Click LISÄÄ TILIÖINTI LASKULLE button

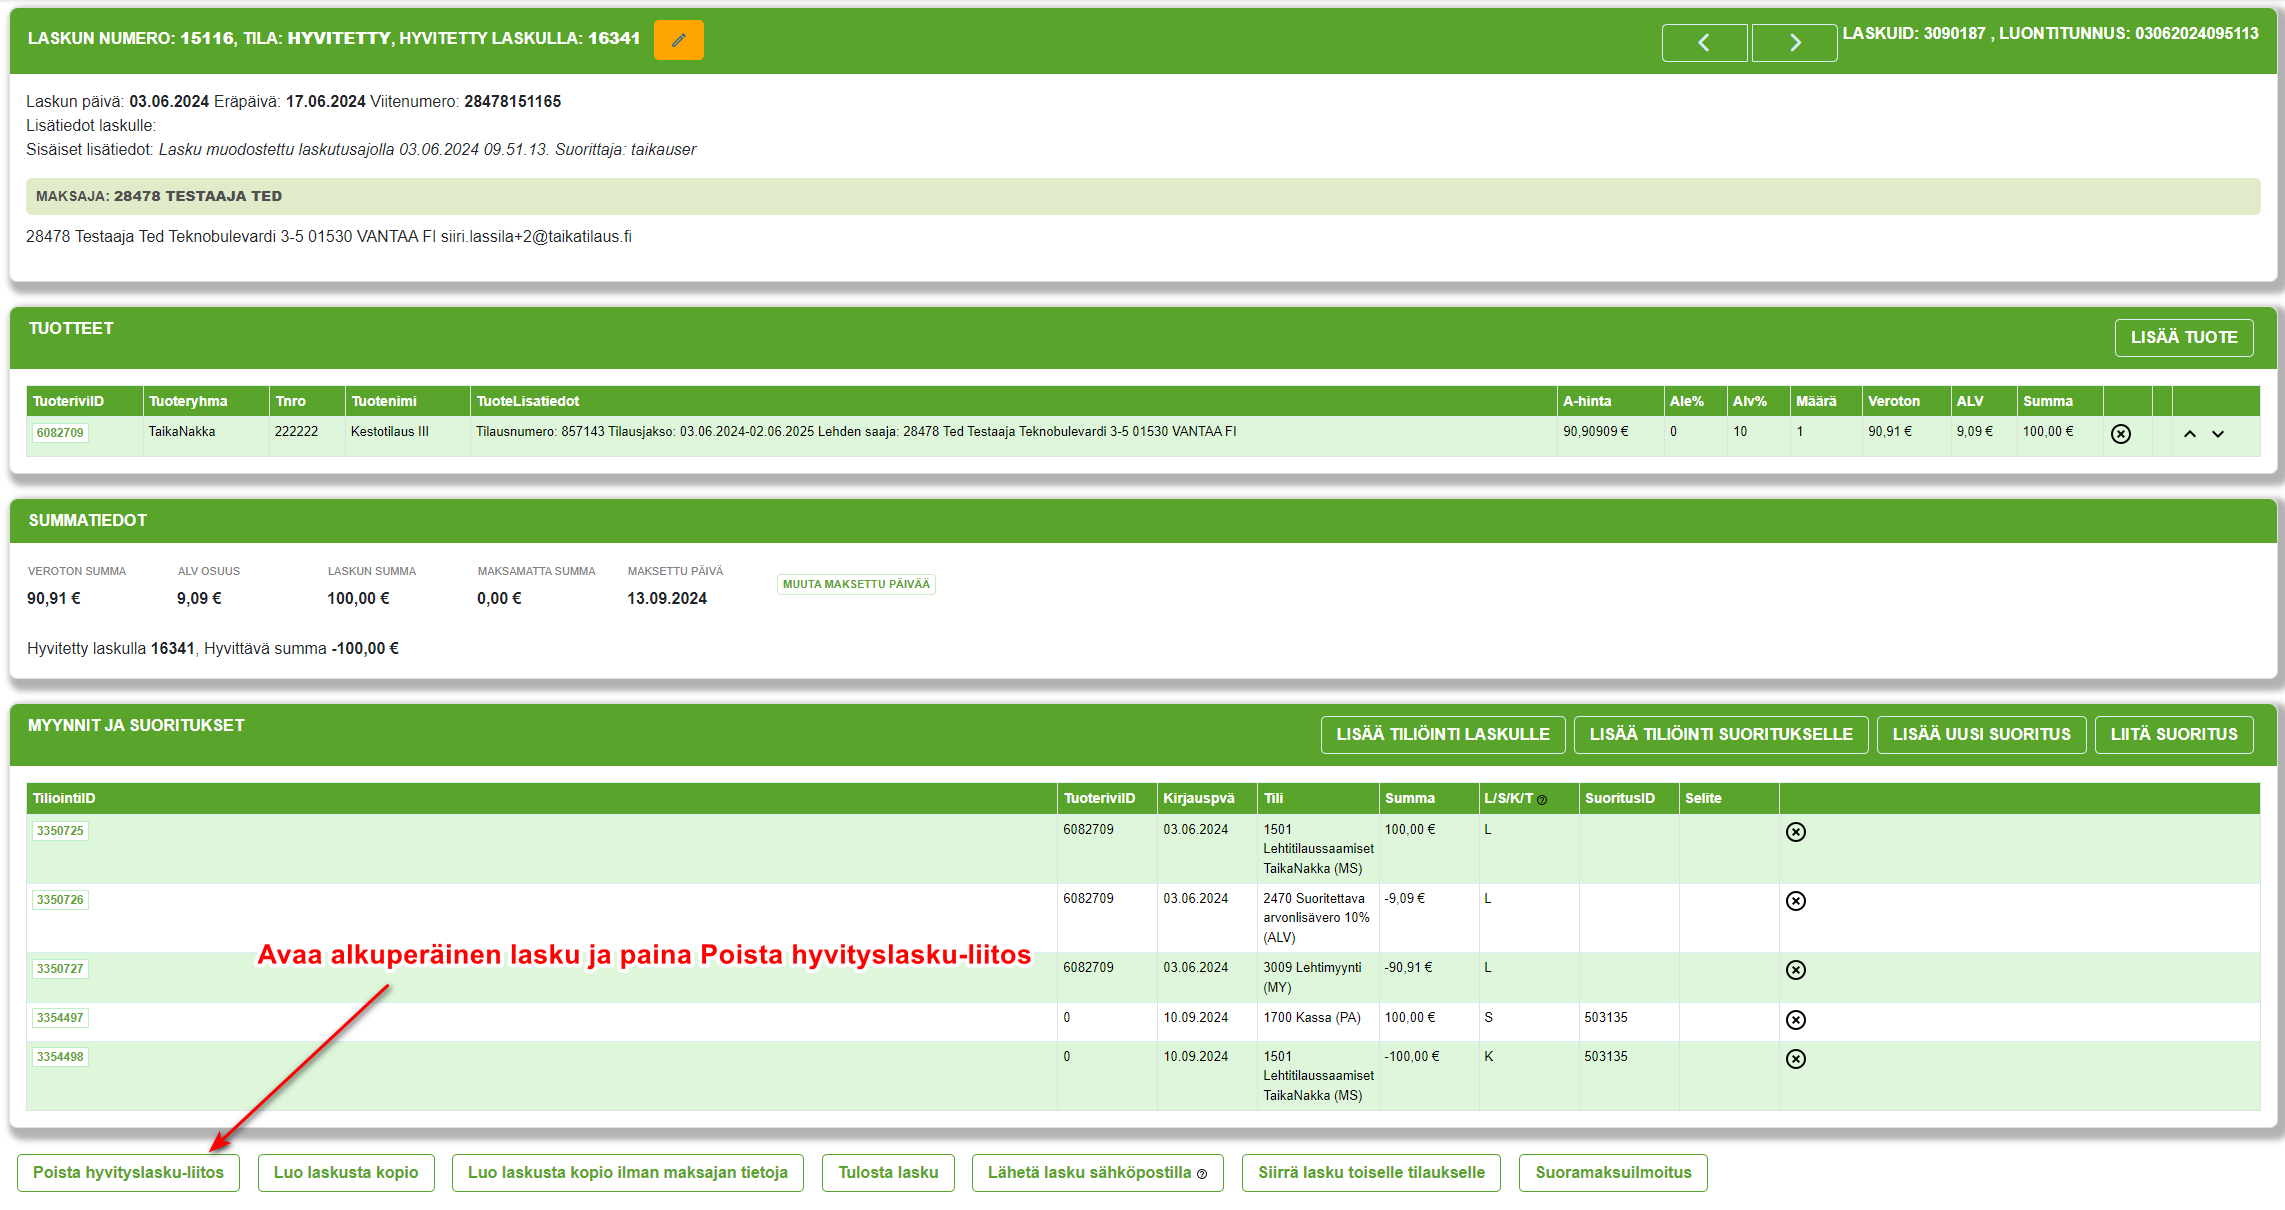(1443, 735)
